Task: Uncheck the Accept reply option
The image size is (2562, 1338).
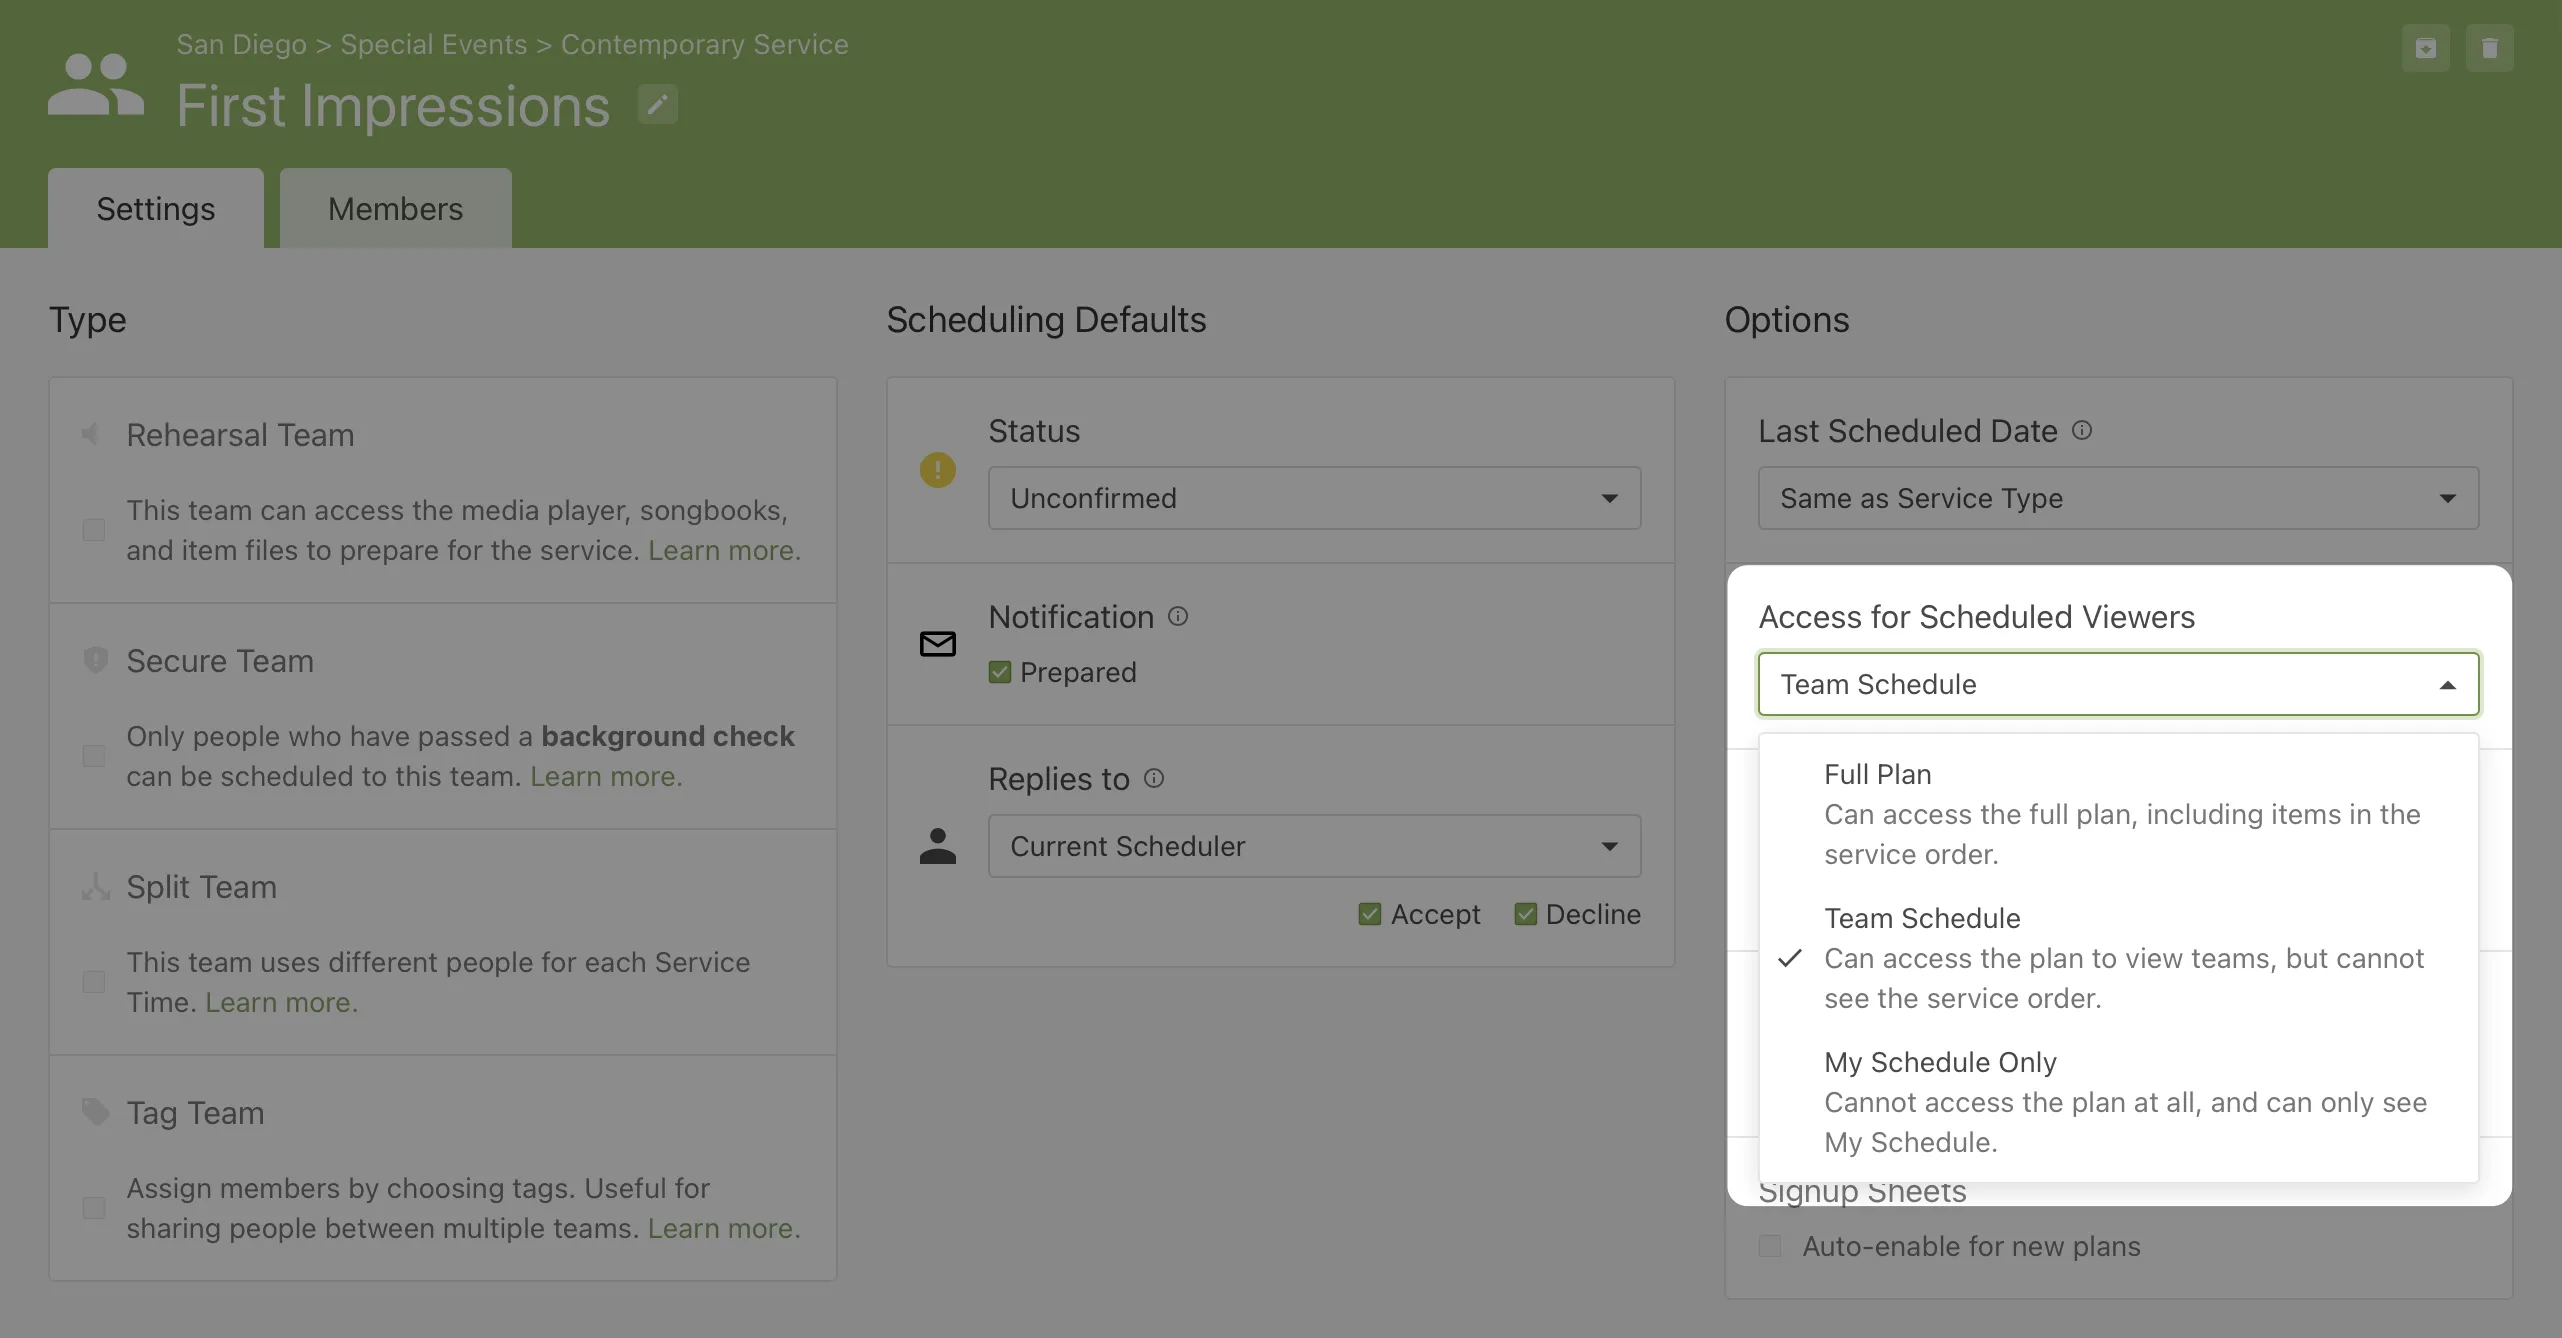Action: tap(1369, 913)
